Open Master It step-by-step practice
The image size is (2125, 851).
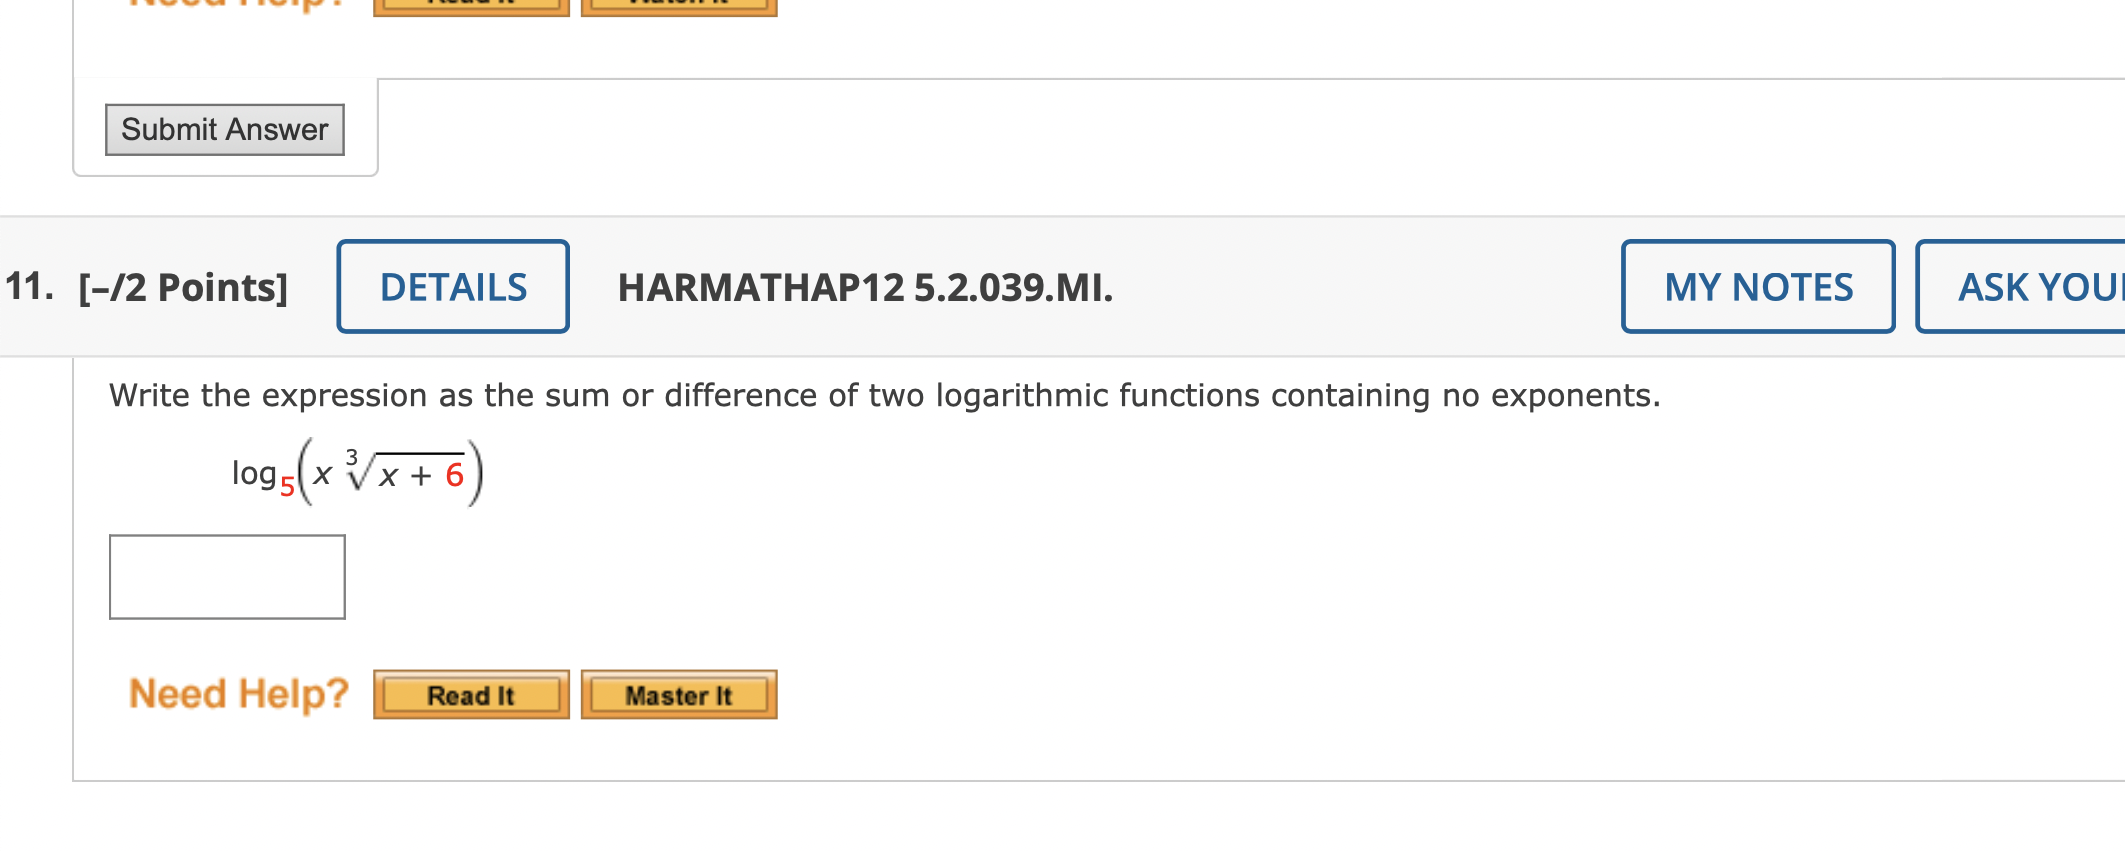[678, 694]
